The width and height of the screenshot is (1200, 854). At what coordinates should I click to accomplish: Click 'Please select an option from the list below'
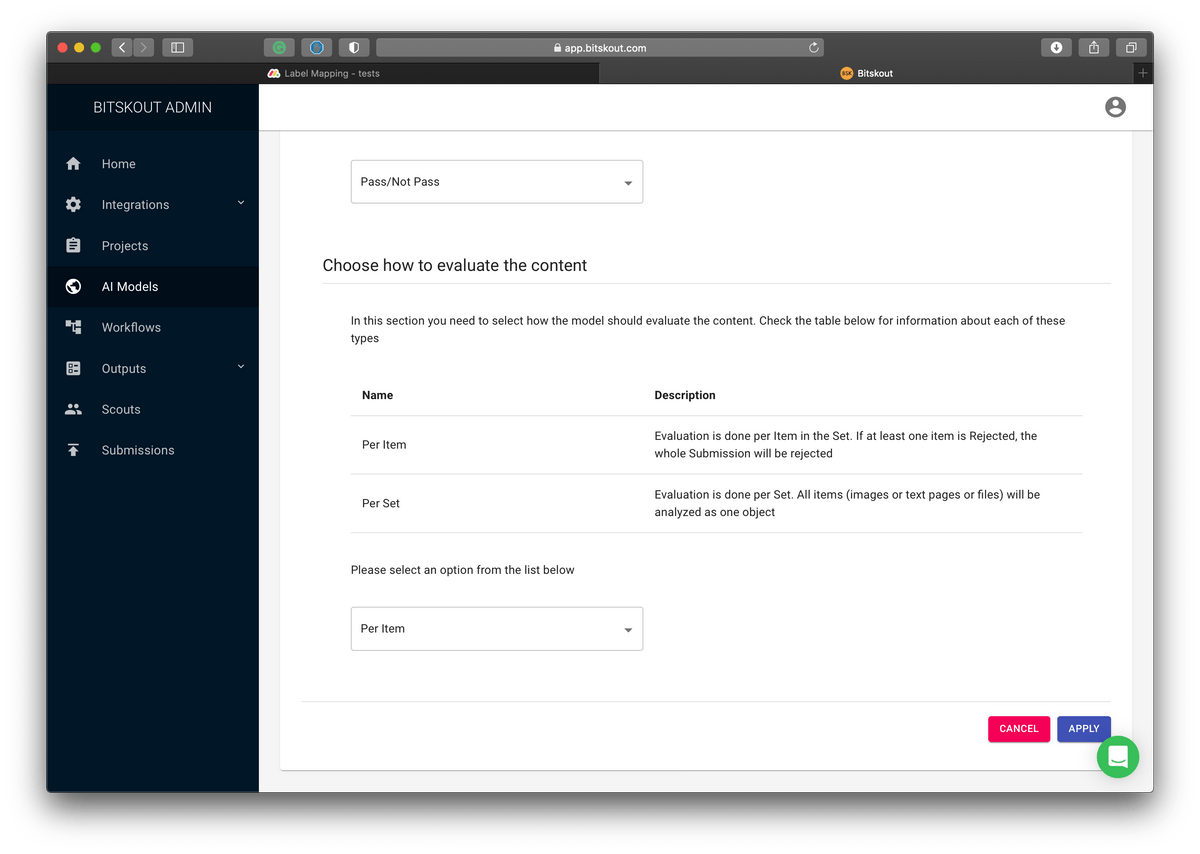click(x=463, y=570)
